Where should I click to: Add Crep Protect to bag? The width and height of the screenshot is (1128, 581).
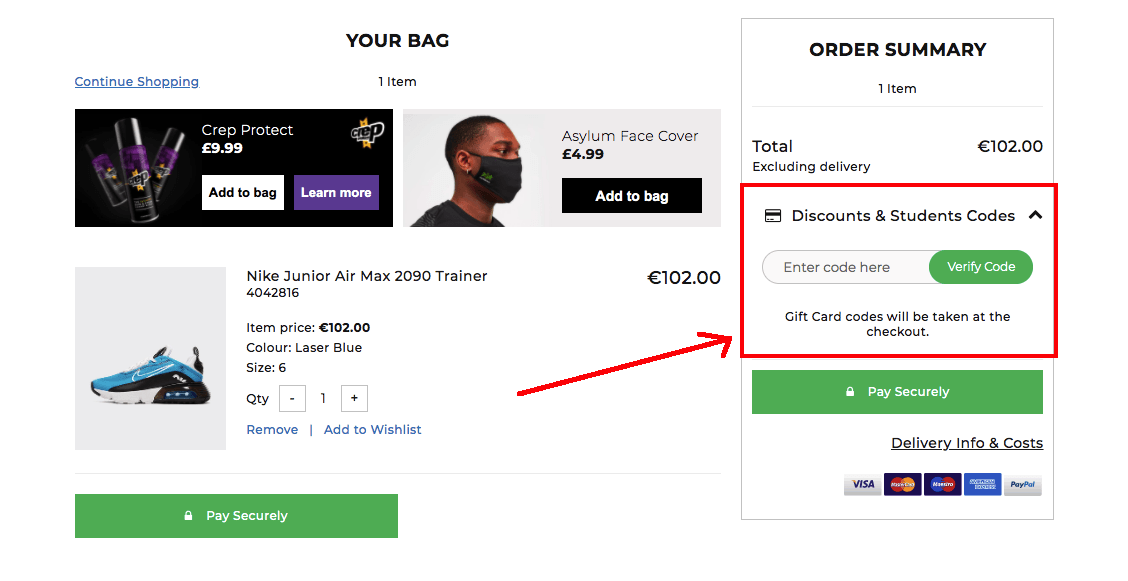(x=243, y=193)
